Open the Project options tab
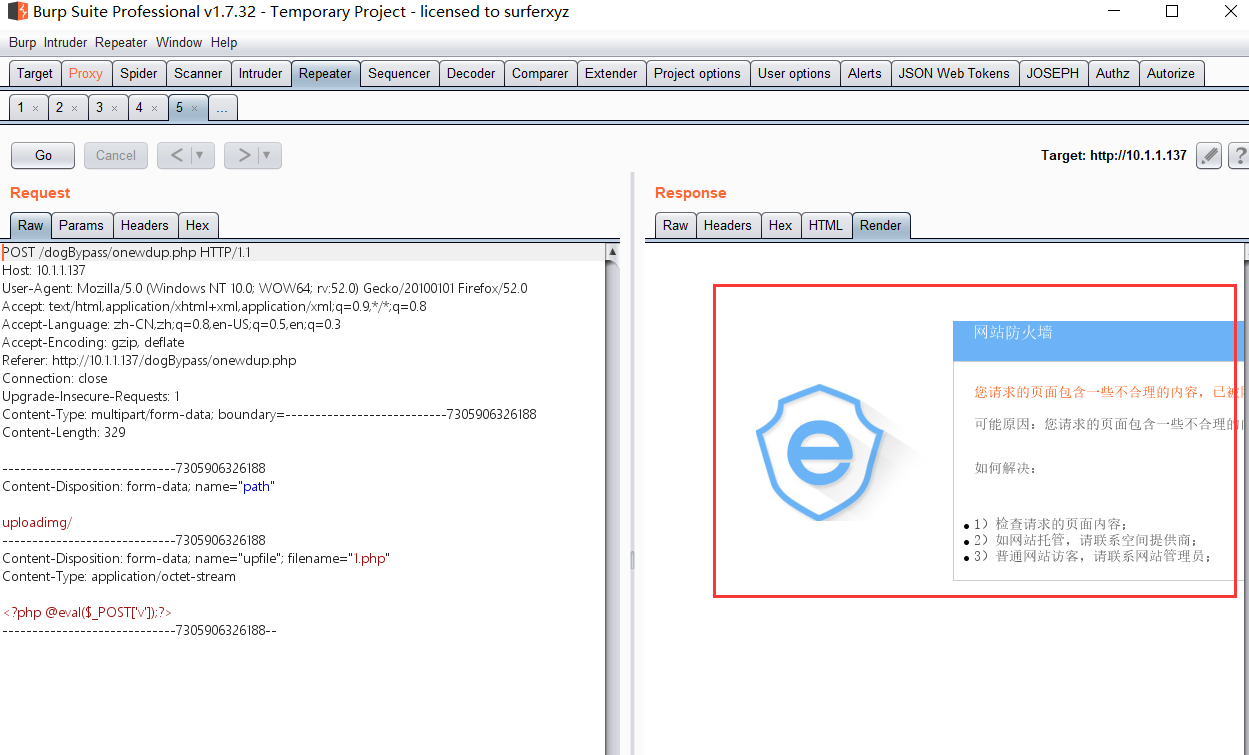This screenshot has width=1249, height=755. [x=697, y=73]
